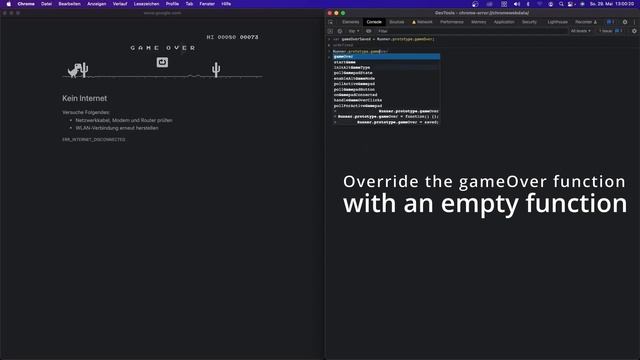Screen dimensions: 640x360
Task: Open the DevTools three-dot more menu
Action: 634,22
